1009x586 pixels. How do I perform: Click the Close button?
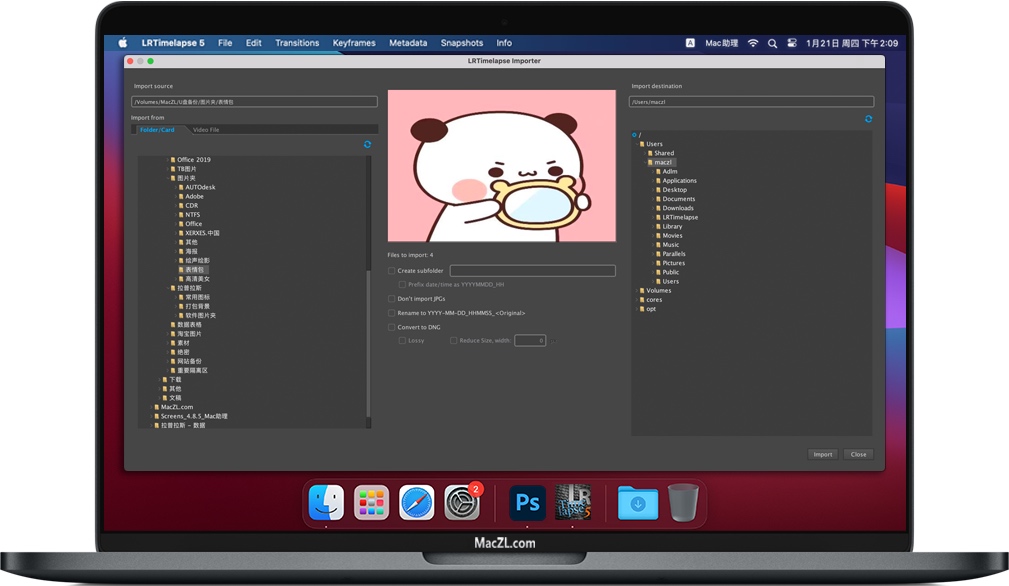(858, 455)
